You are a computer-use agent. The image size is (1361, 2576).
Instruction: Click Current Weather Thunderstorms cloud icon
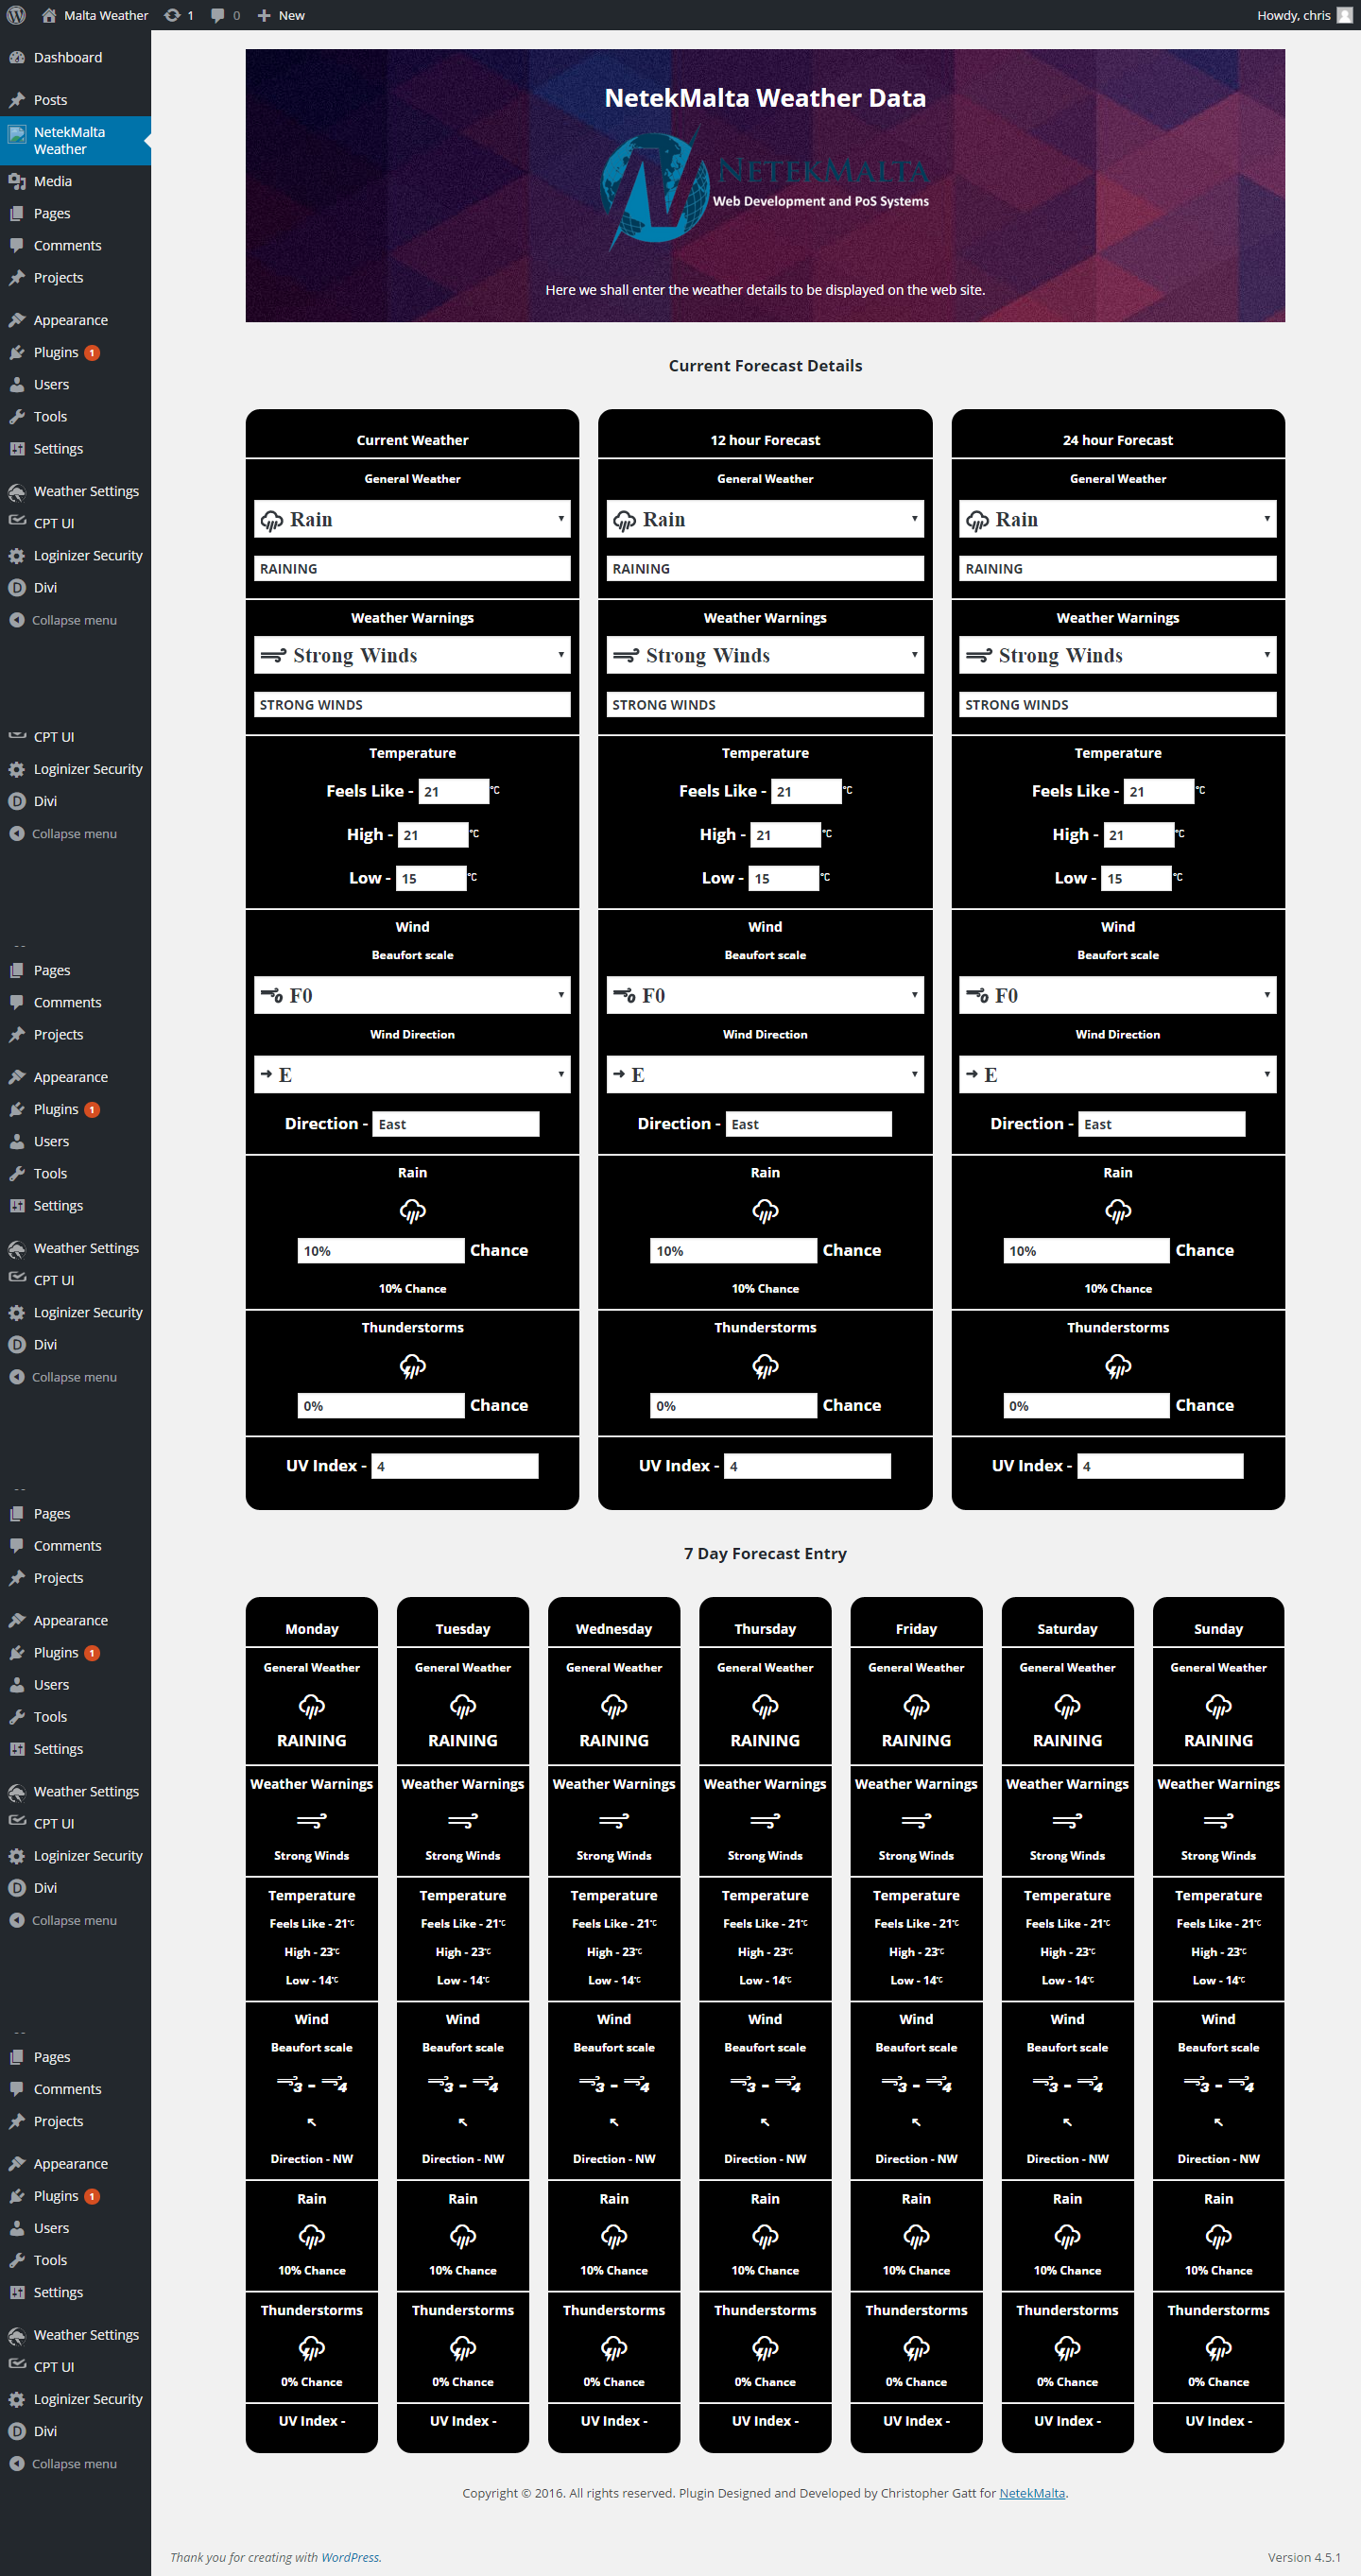tap(412, 1367)
